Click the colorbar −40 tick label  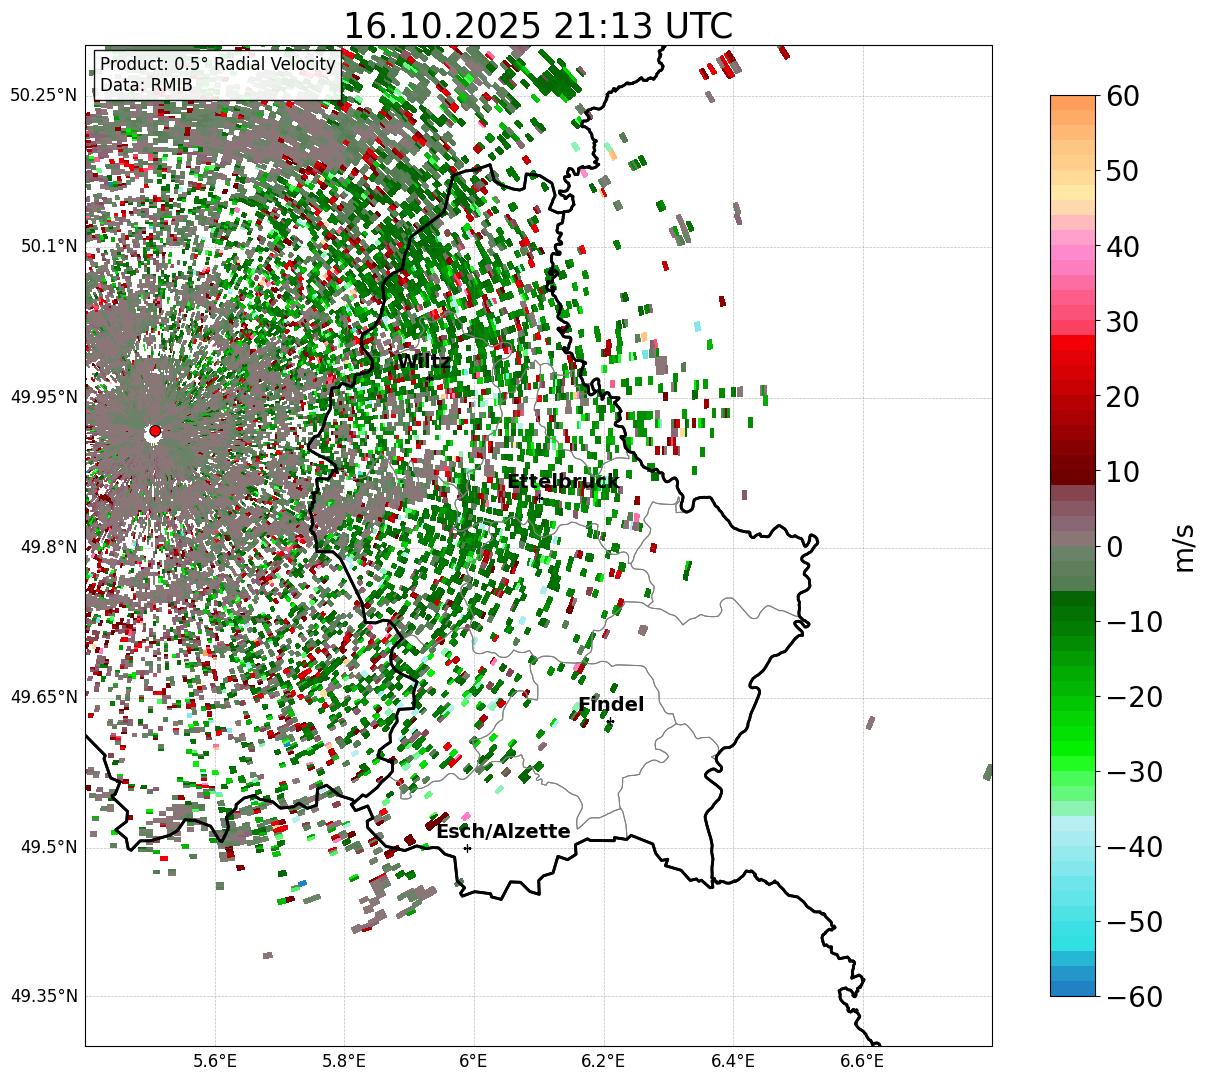(x=1133, y=847)
